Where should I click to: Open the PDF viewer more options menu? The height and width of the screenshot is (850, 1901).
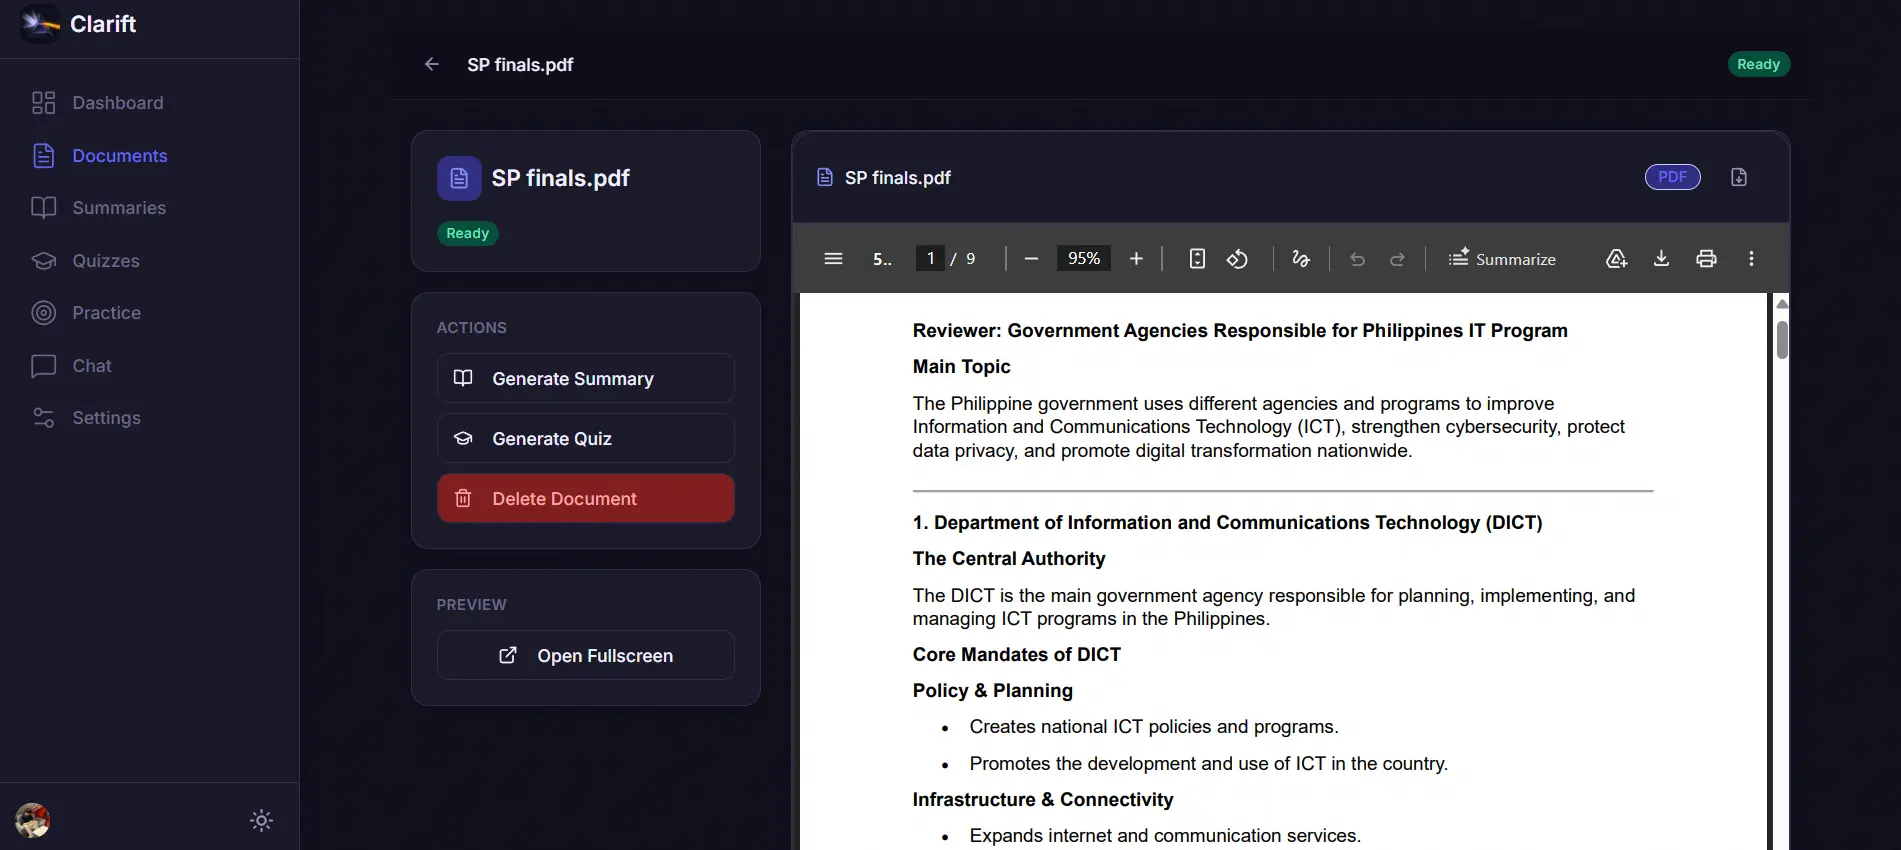coord(1751,259)
